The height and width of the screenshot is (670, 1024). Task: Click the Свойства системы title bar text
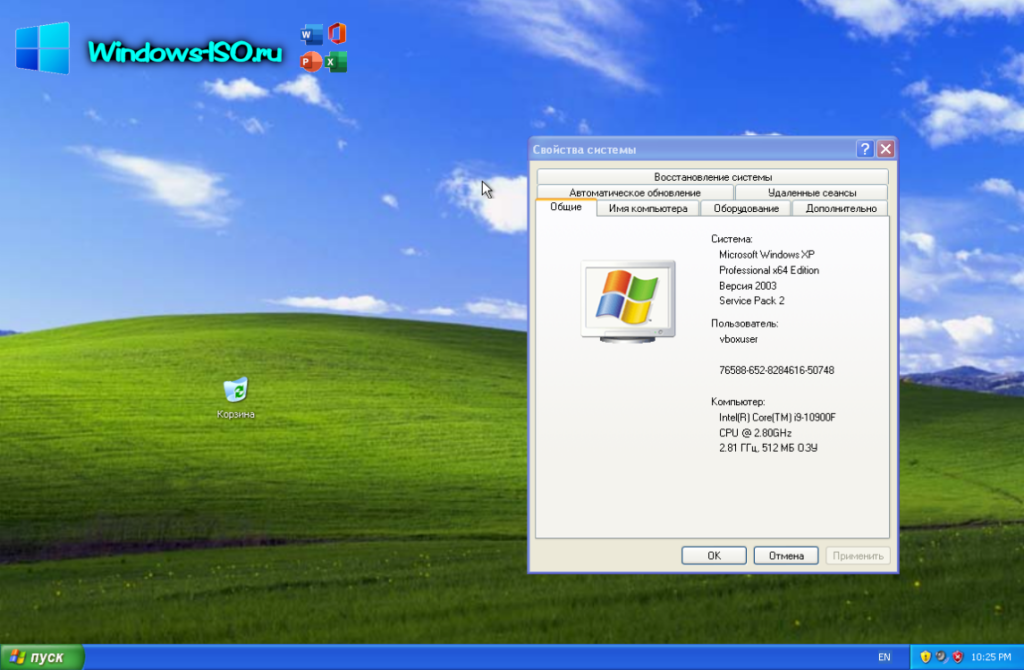pos(584,150)
